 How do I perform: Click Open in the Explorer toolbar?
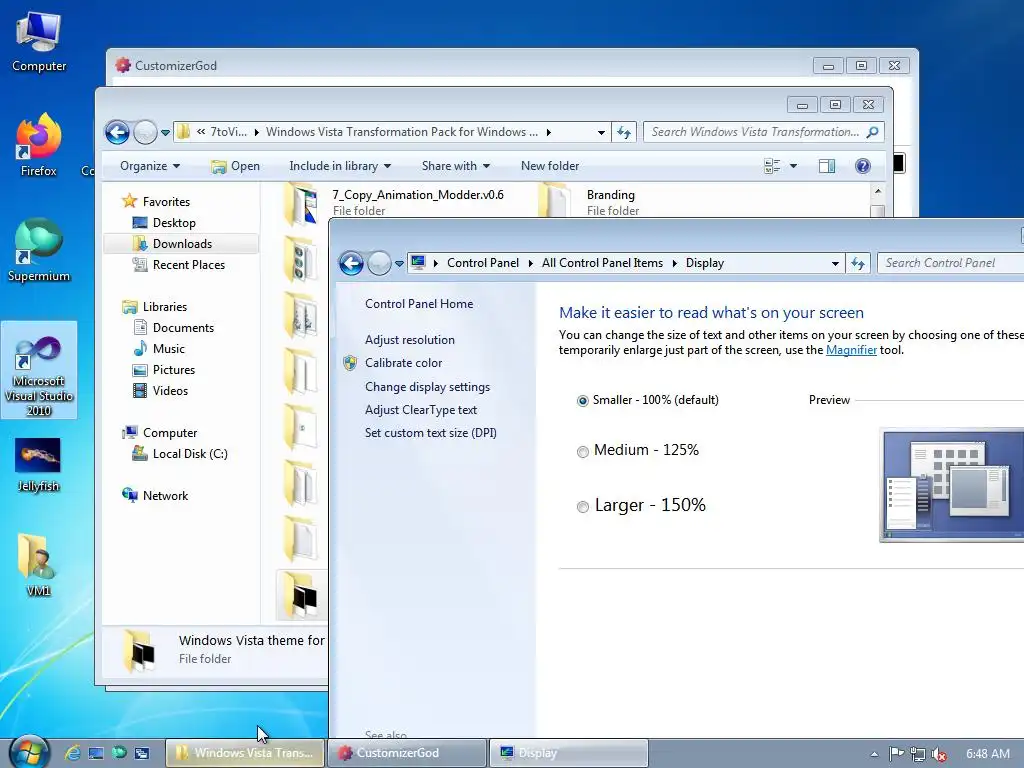tap(236, 166)
